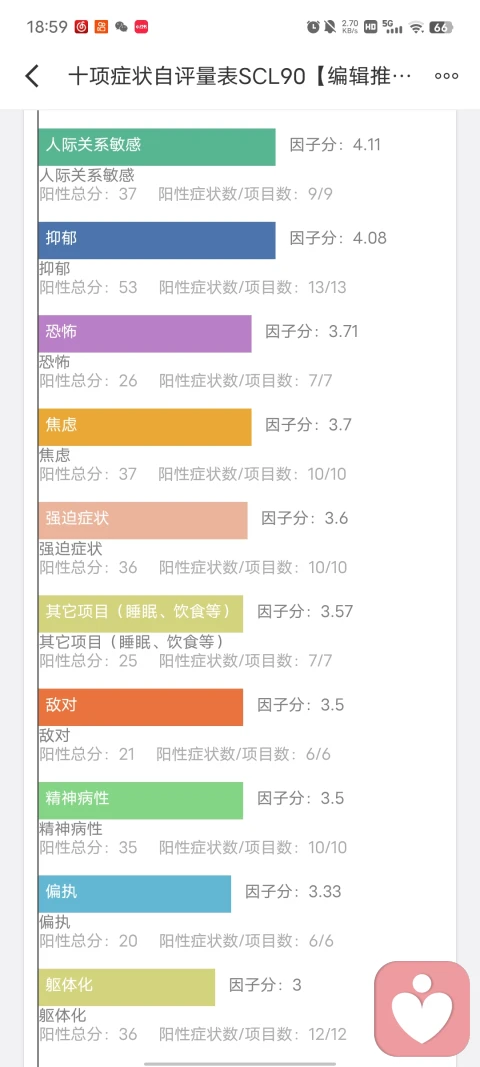
Task: Select the red-orange 敌对 bar
Action: pos(140,706)
